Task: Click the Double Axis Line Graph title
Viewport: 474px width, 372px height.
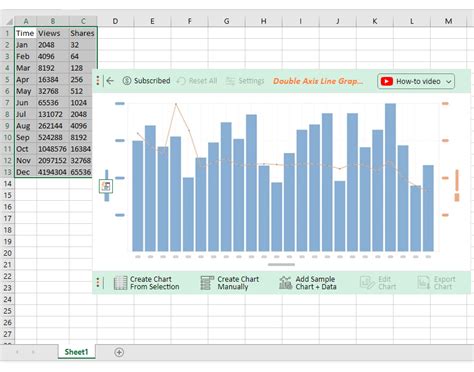Action: [x=318, y=81]
